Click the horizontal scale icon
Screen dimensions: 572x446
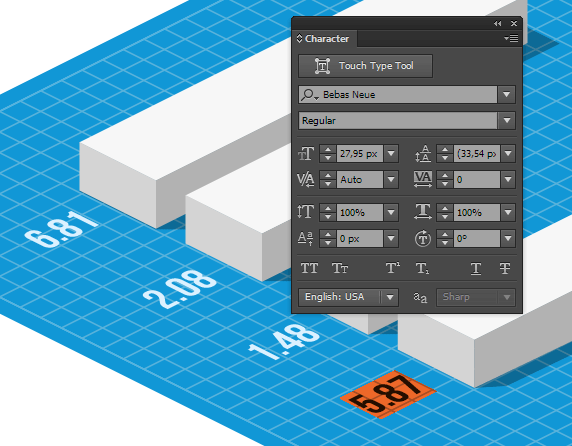click(x=423, y=212)
